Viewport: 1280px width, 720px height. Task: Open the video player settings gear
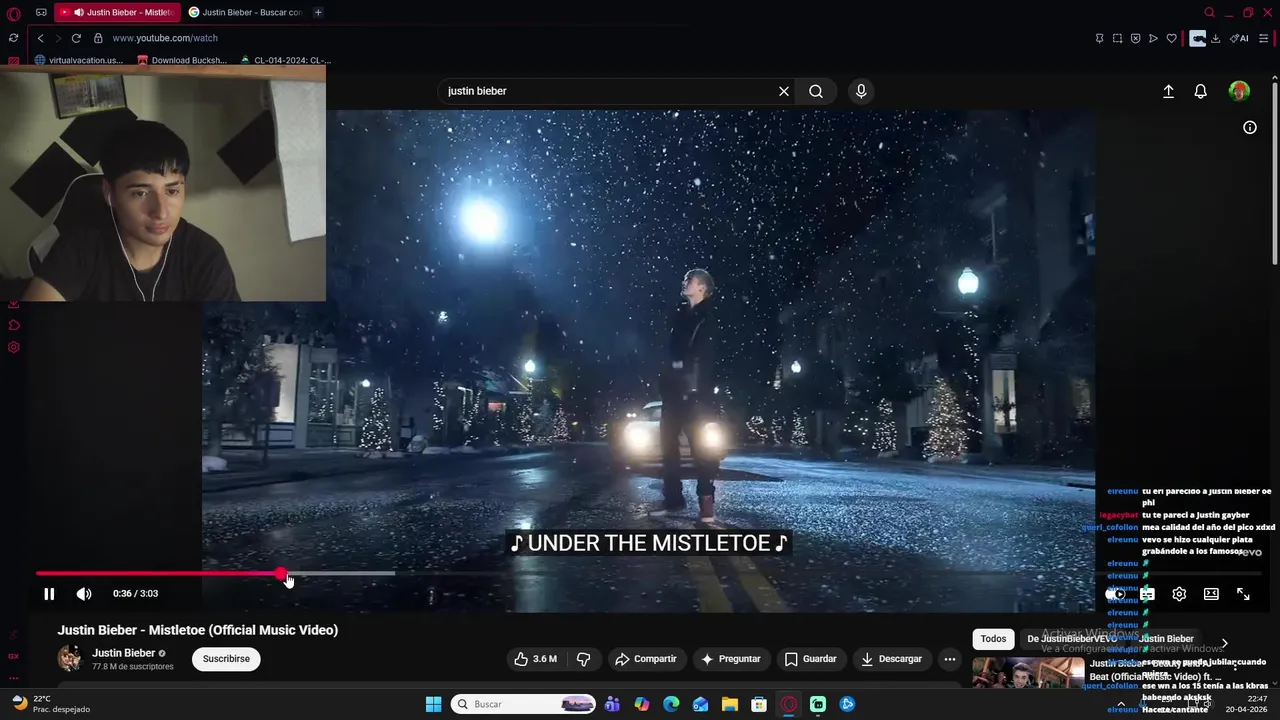click(x=1179, y=594)
